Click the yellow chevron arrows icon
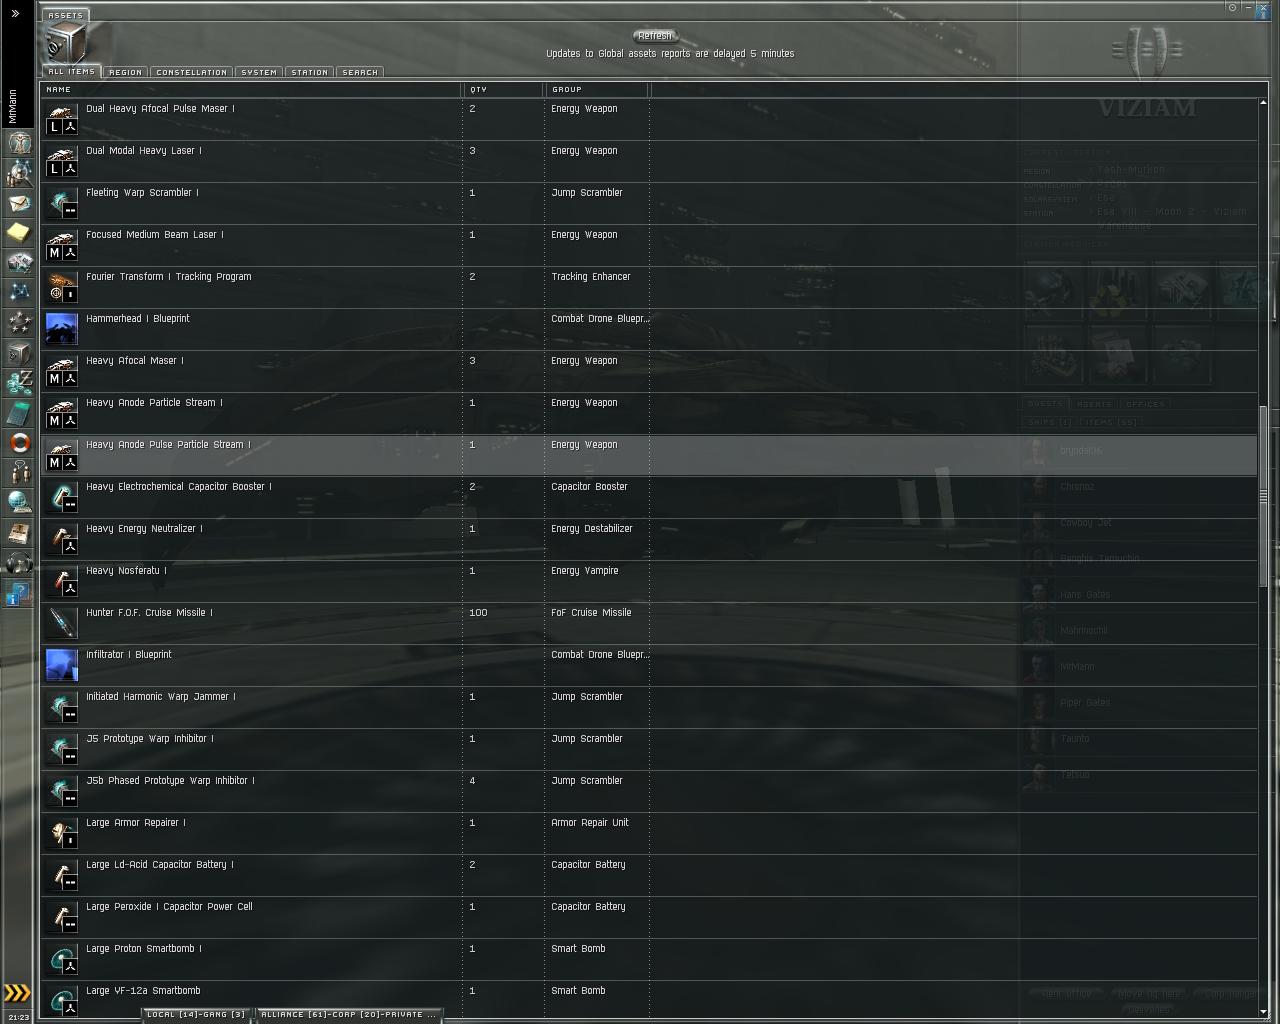 (18, 993)
